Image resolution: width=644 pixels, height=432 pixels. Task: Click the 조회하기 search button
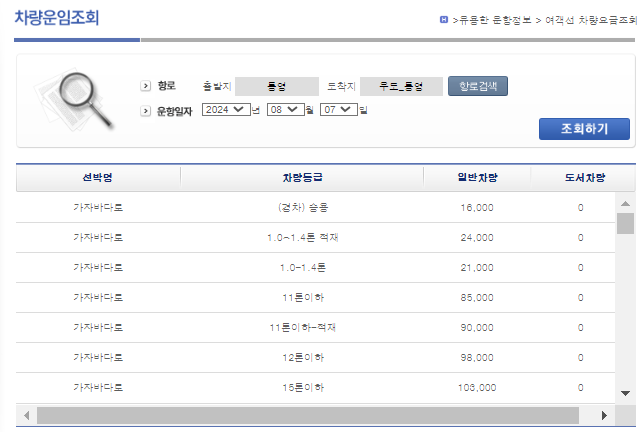pos(584,129)
